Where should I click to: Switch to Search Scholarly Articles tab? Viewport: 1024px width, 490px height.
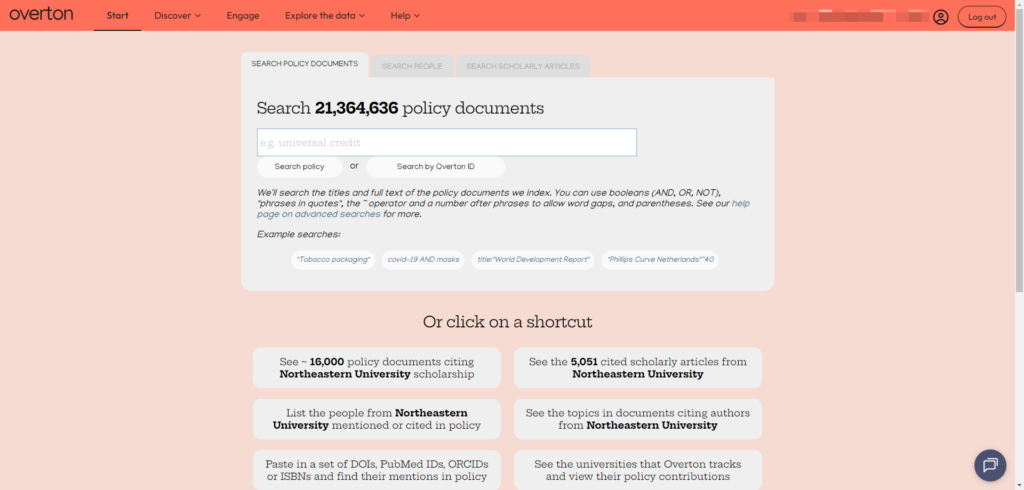point(522,66)
